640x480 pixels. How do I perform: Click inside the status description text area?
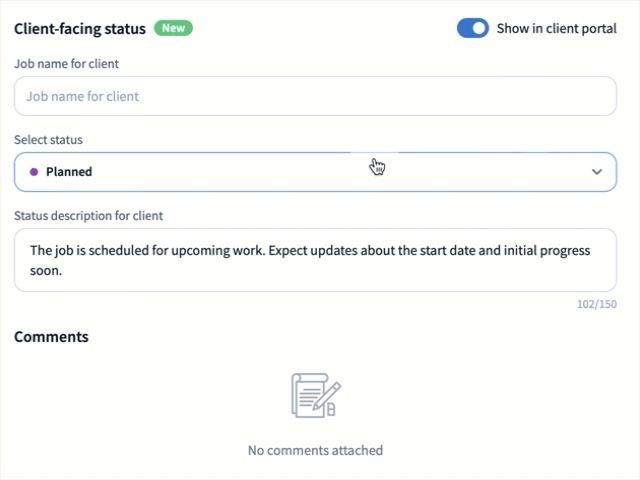pyautogui.click(x=315, y=260)
